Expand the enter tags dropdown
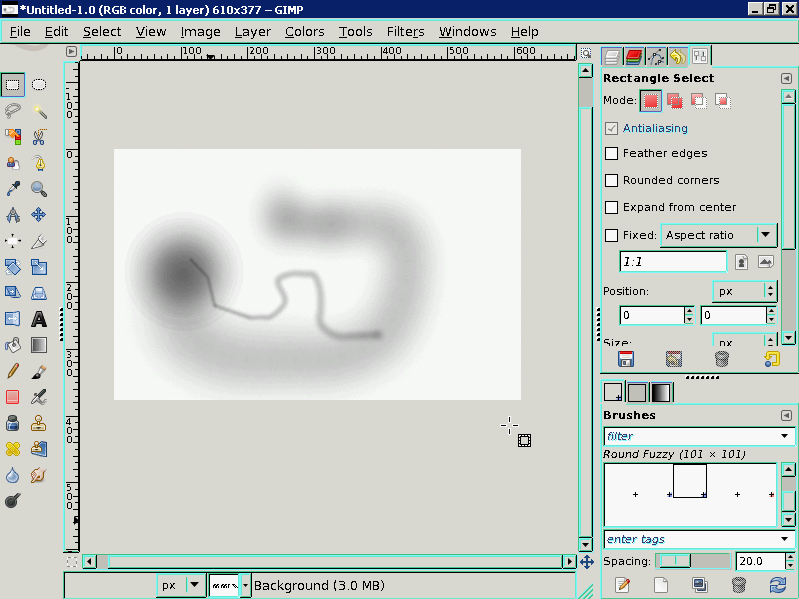Image resolution: width=799 pixels, height=599 pixels. tap(785, 540)
